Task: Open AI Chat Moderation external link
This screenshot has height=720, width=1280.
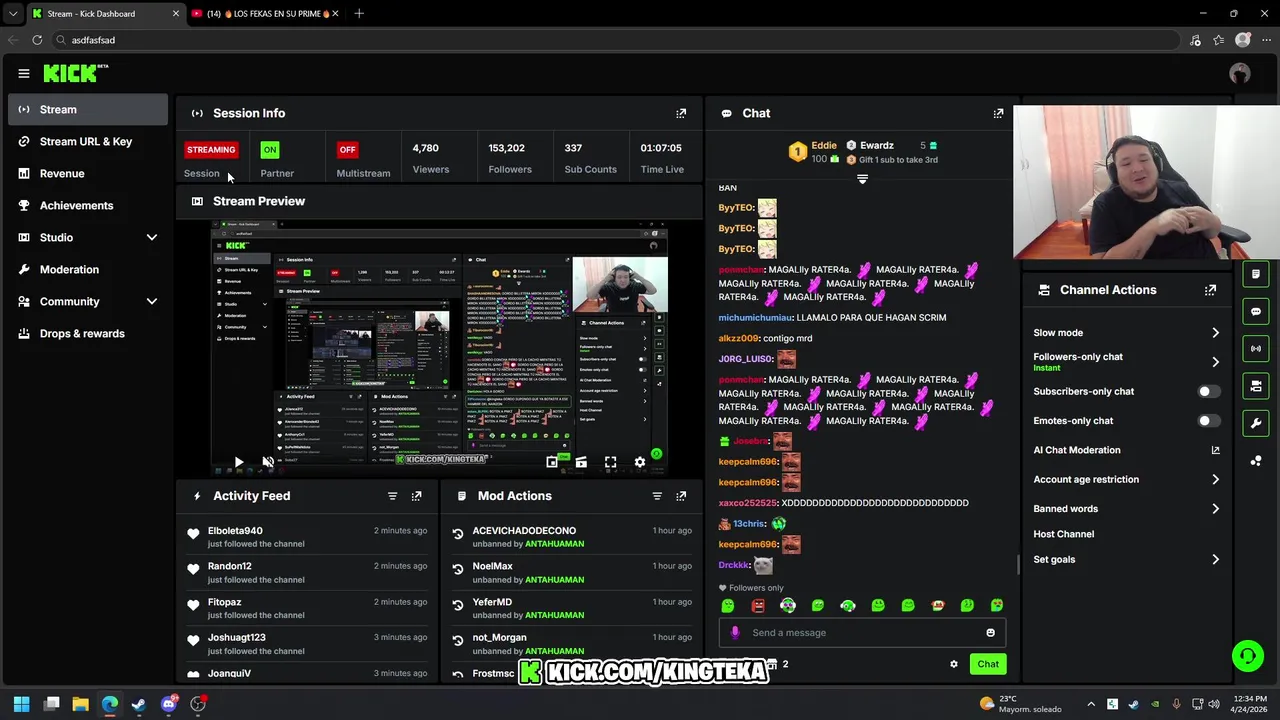Action: click(1215, 450)
